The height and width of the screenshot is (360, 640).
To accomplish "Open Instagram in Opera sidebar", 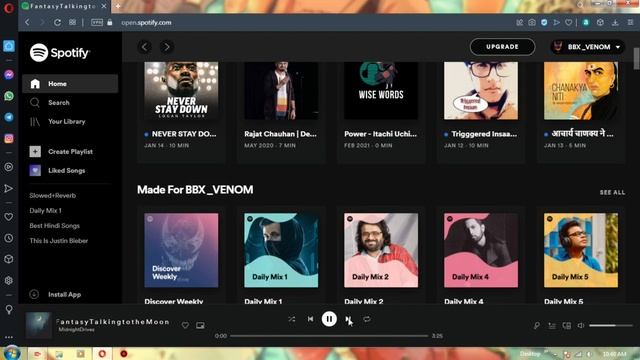I will coord(9,138).
